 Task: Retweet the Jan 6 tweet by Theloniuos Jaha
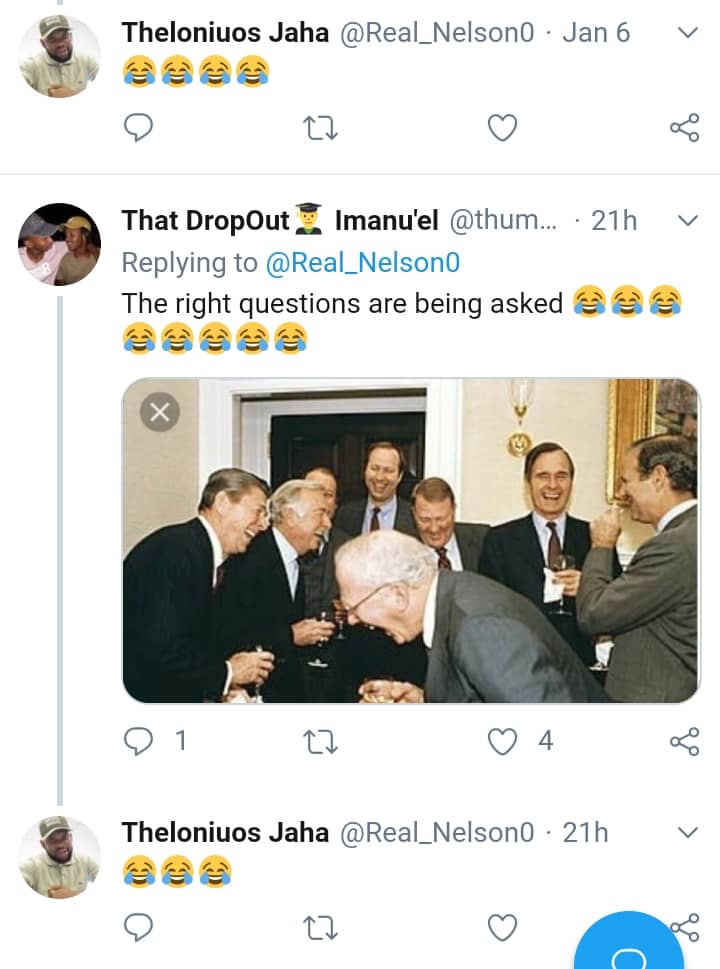pyautogui.click(x=321, y=127)
